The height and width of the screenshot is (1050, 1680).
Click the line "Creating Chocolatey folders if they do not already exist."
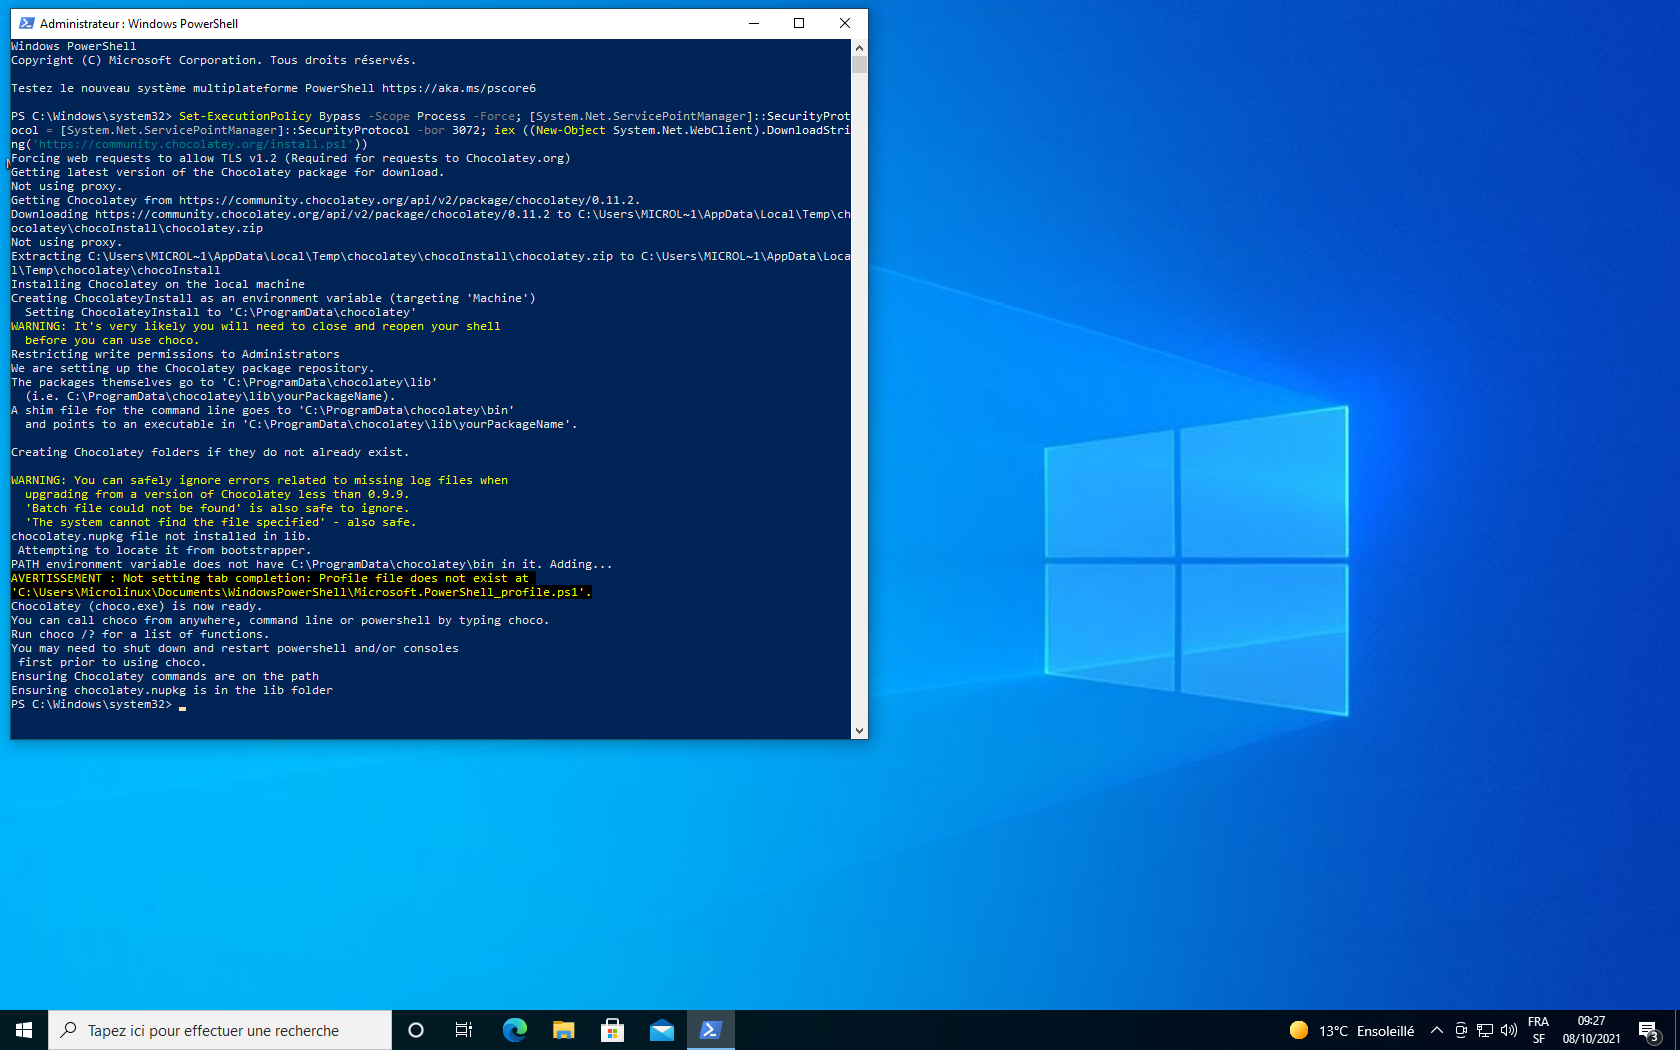coord(210,453)
